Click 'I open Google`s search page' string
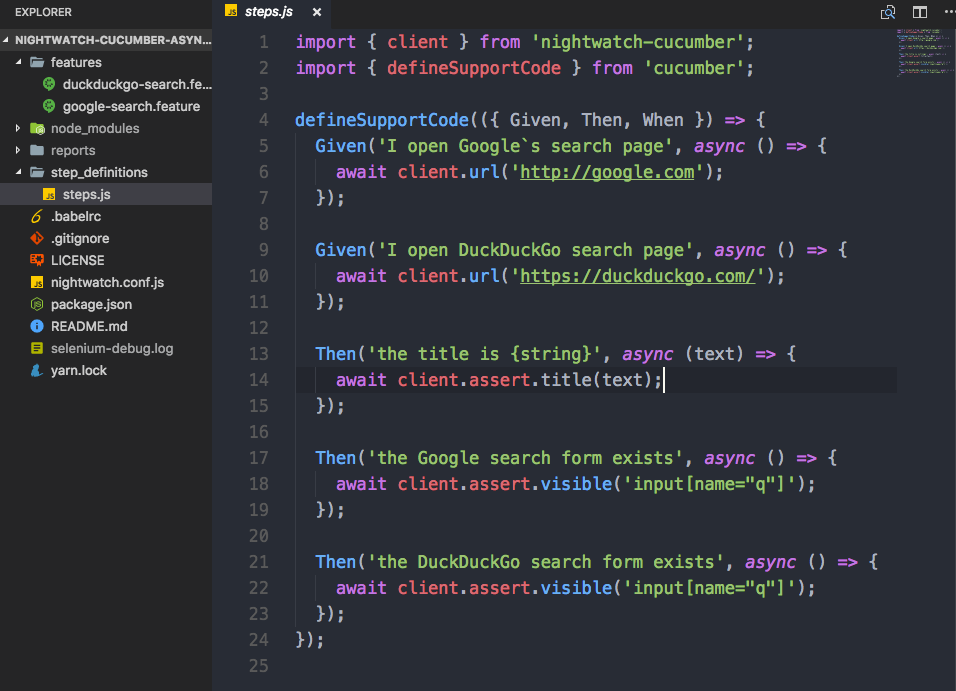 click(526, 146)
